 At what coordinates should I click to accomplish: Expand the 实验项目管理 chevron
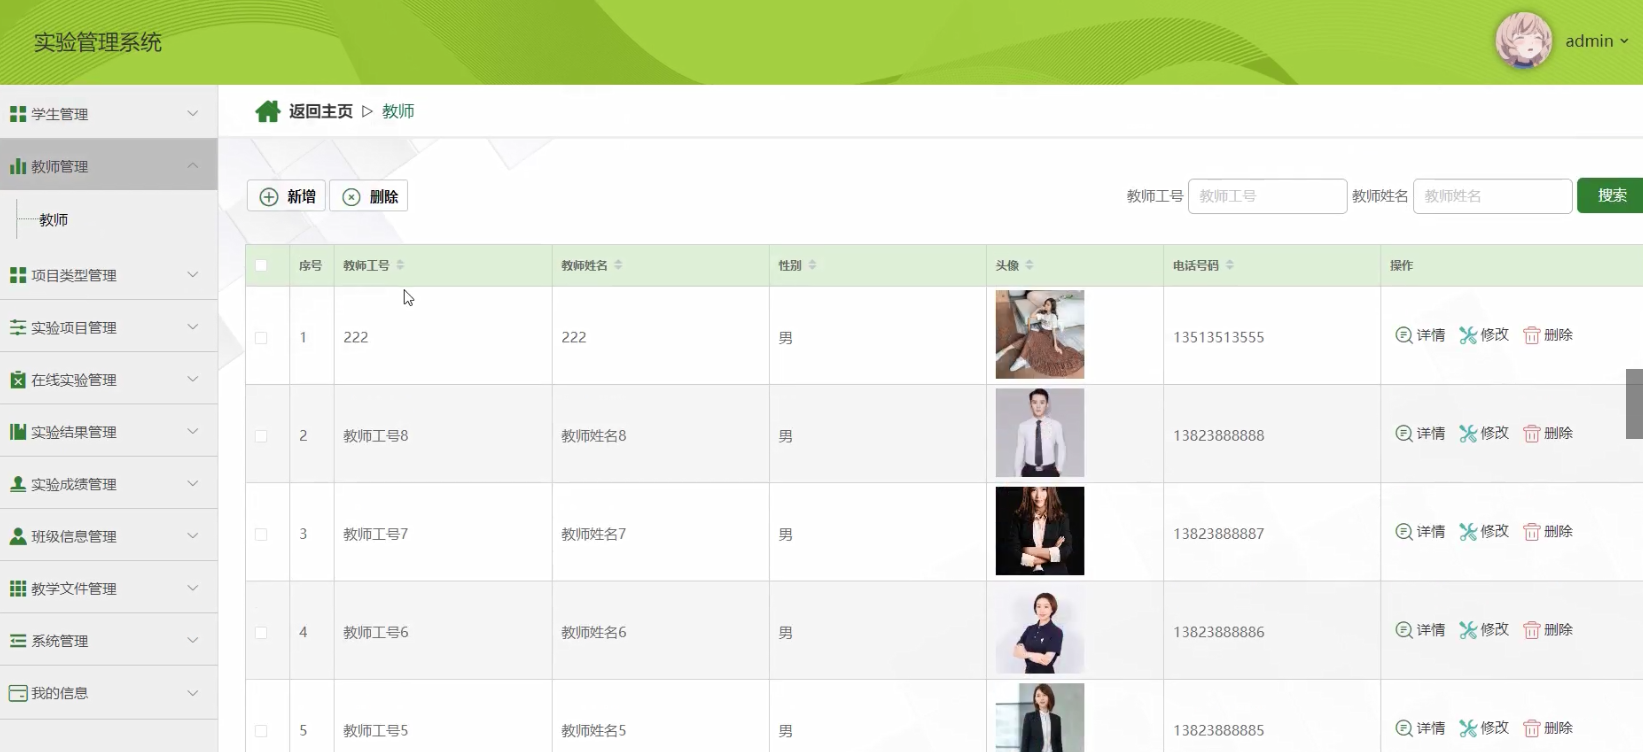click(193, 326)
